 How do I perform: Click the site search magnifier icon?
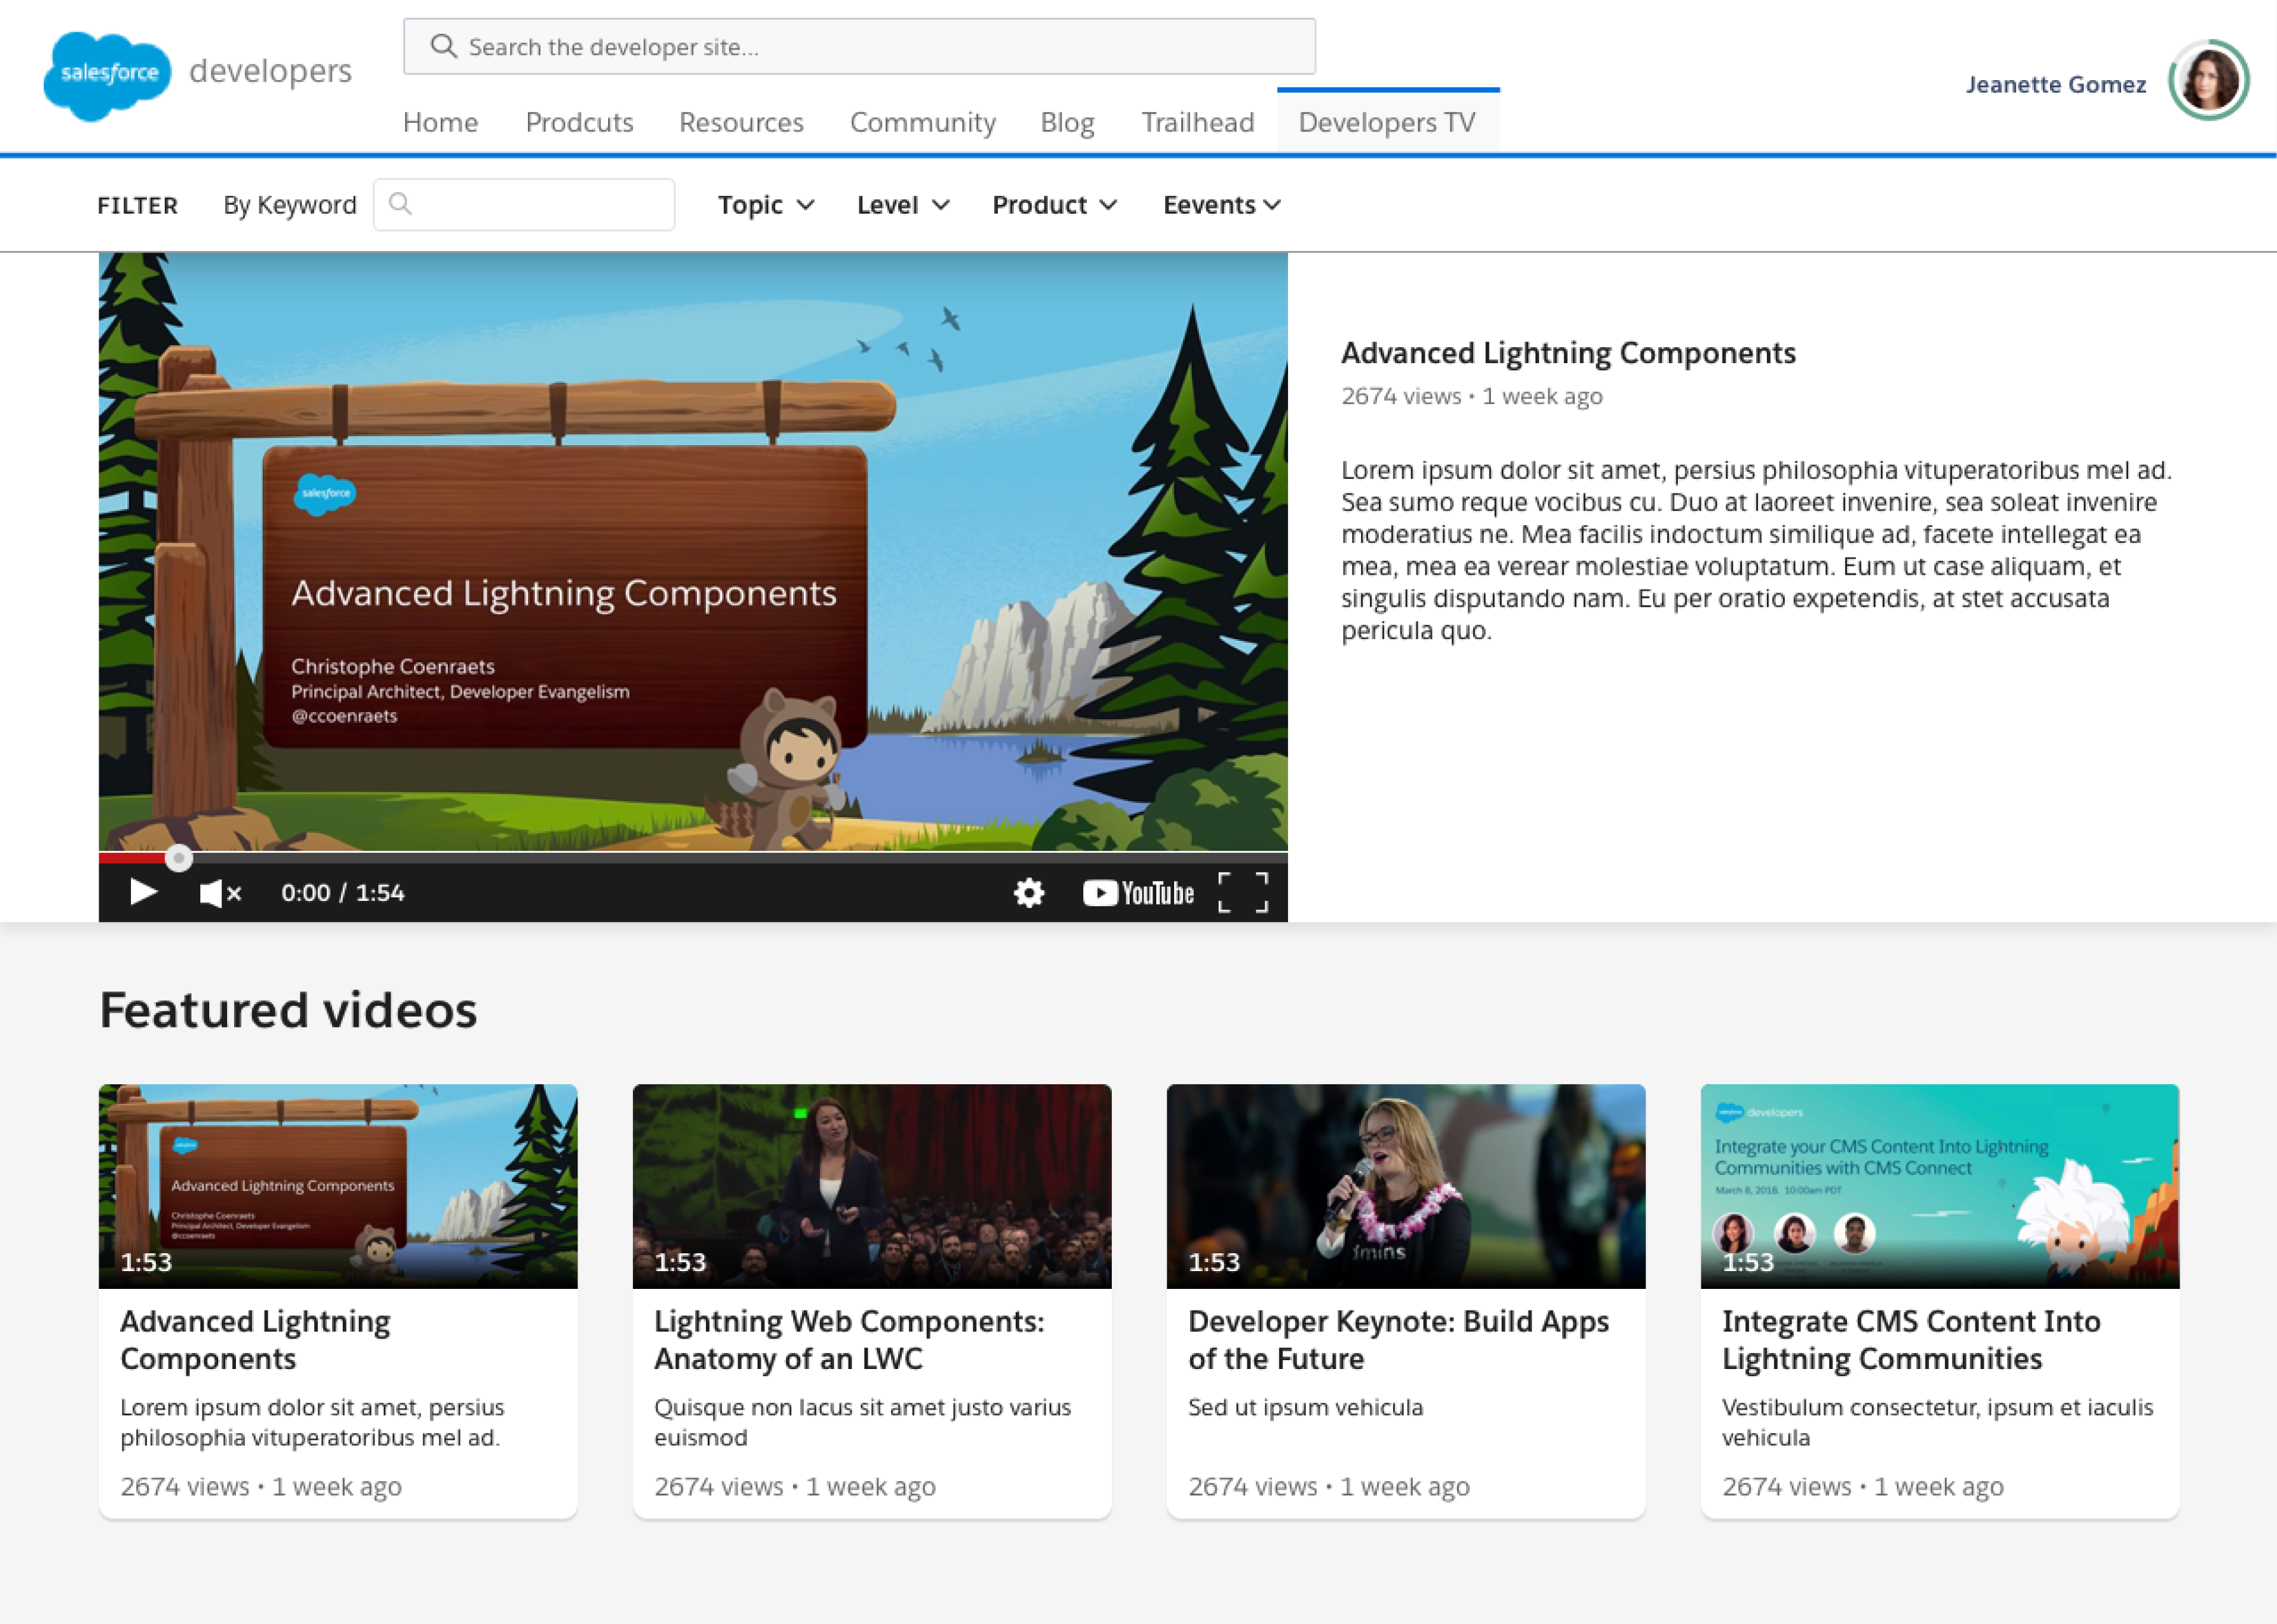click(x=443, y=46)
